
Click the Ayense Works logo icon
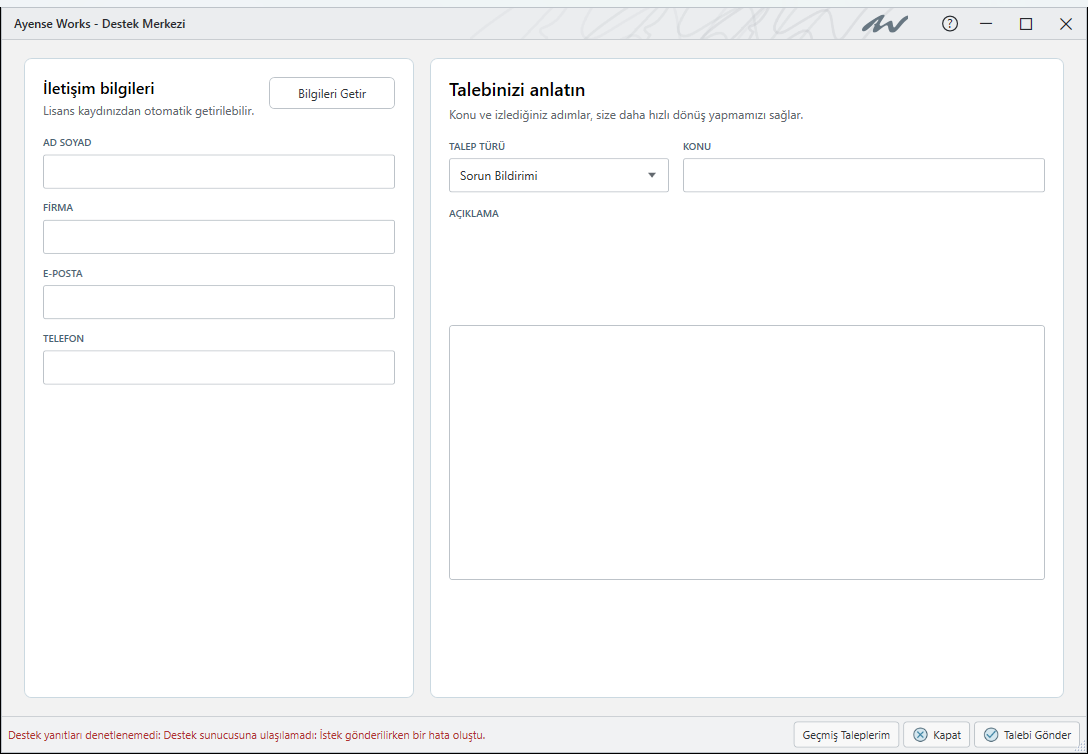click(885, 24)
